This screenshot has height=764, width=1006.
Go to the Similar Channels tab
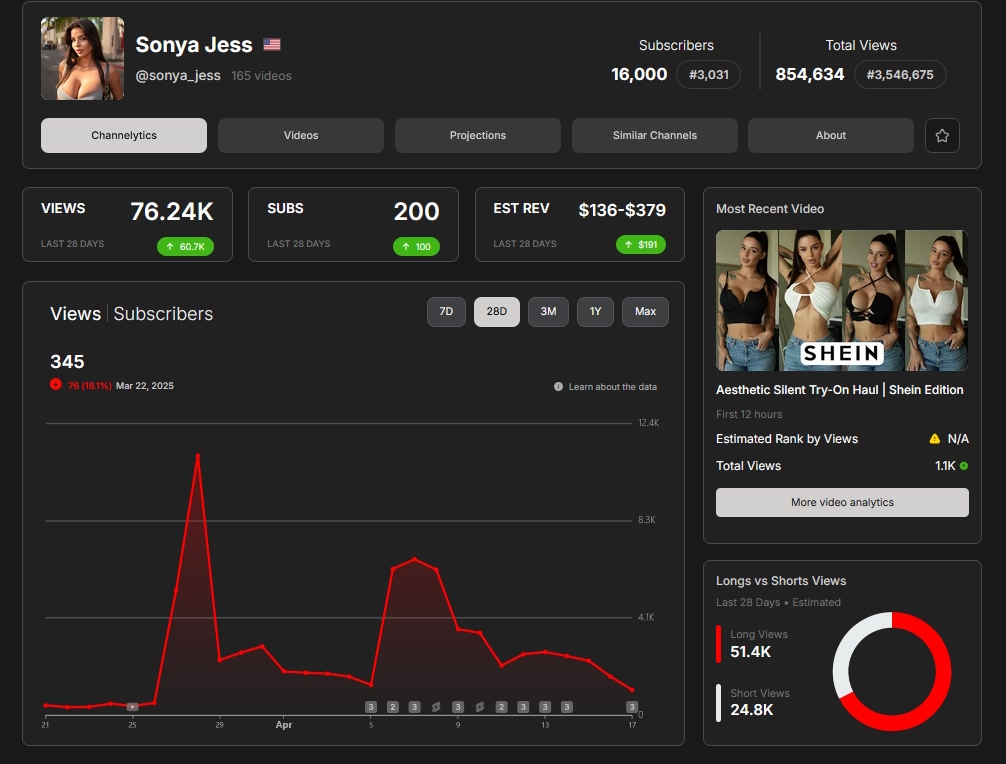coord(655,135)
